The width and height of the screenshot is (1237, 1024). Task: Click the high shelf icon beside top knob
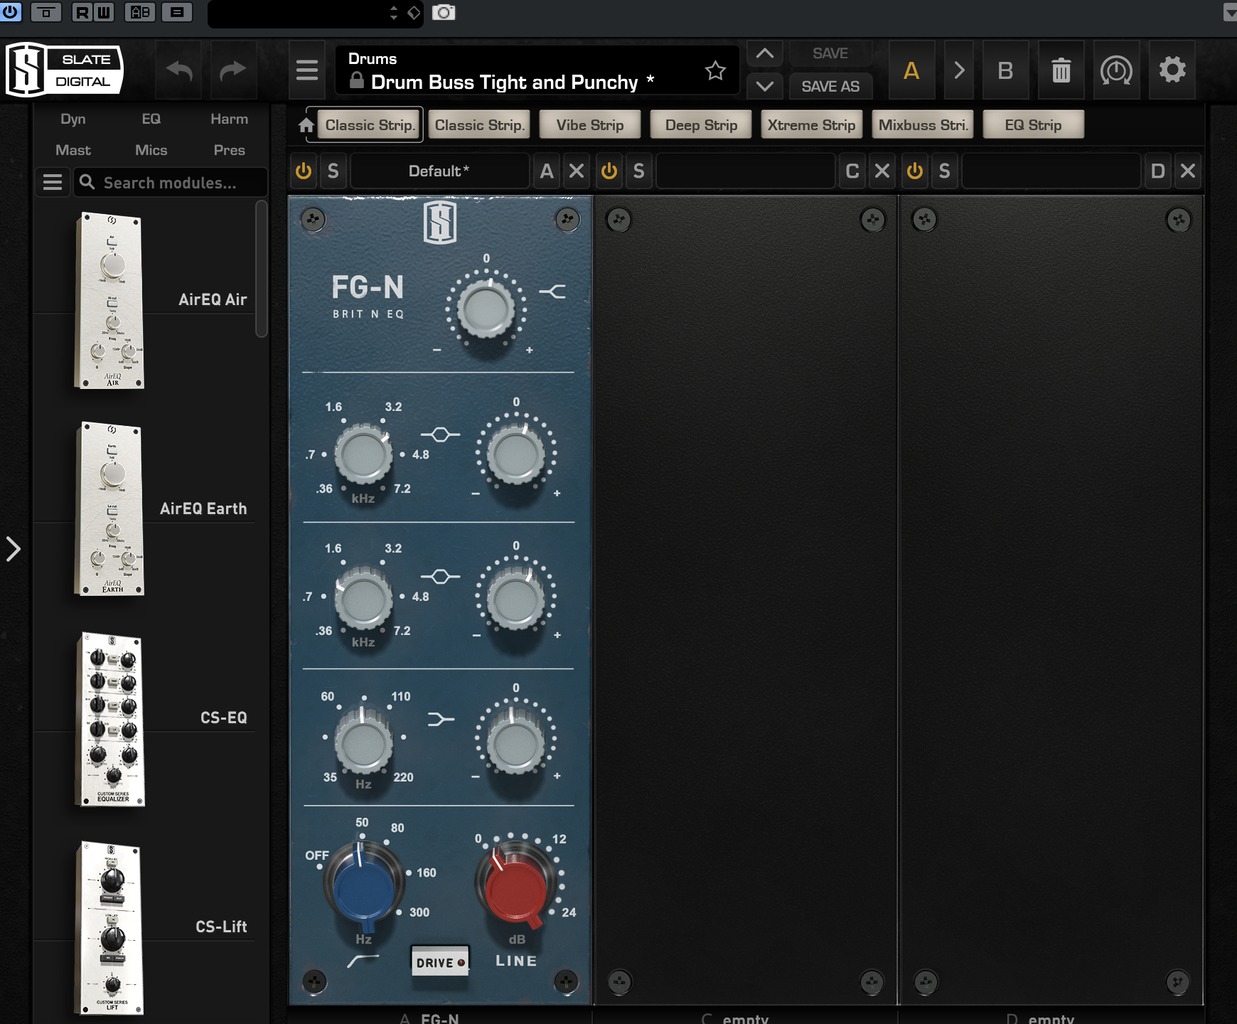pos(553,291)
